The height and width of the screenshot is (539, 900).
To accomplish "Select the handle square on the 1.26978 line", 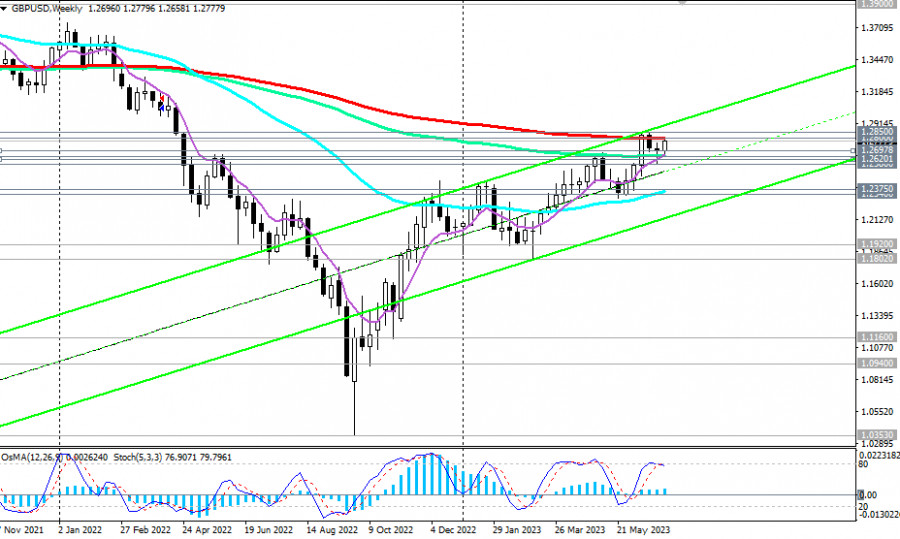I will [x=853, y=151].
